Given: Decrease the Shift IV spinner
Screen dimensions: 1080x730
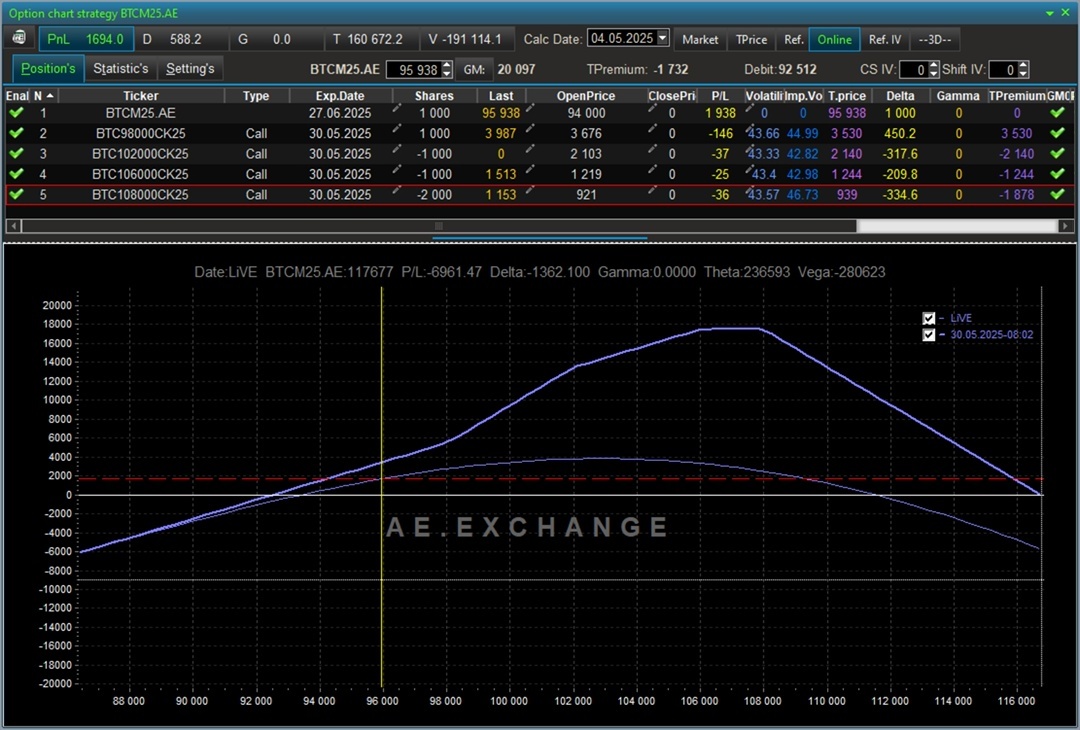Looking at the screenshot, I should click(x=1024, y=74).
